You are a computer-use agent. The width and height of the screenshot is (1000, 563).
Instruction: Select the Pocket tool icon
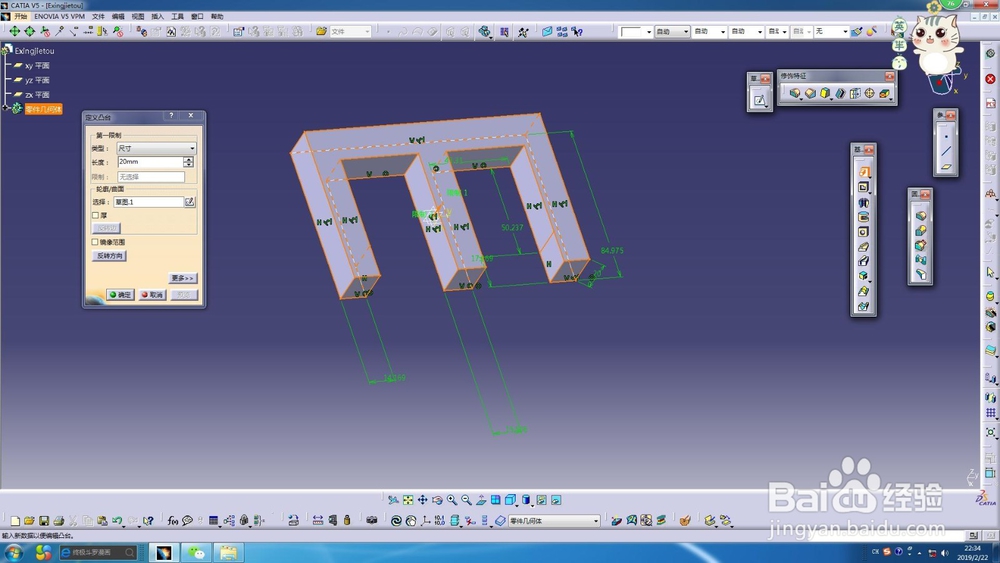coord(864,187)
